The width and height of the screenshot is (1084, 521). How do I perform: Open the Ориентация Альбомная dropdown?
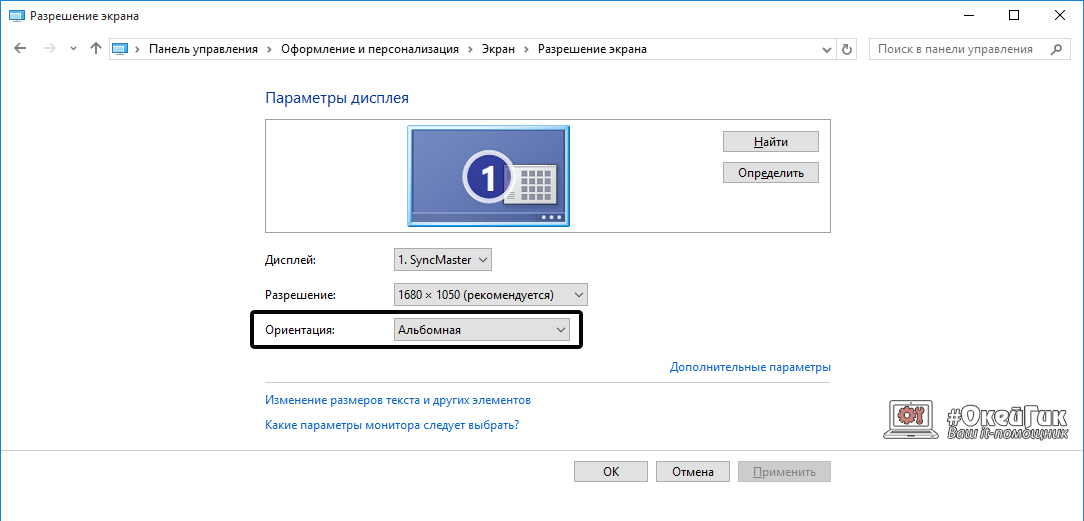tap(482, 330)
